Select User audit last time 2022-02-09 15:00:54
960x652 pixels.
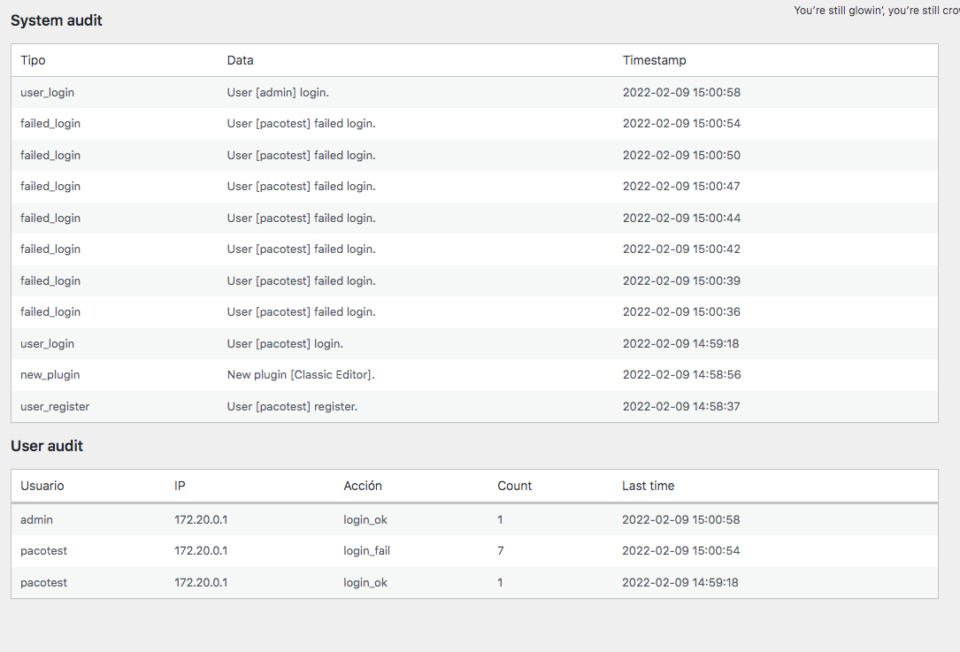[681, 551]
